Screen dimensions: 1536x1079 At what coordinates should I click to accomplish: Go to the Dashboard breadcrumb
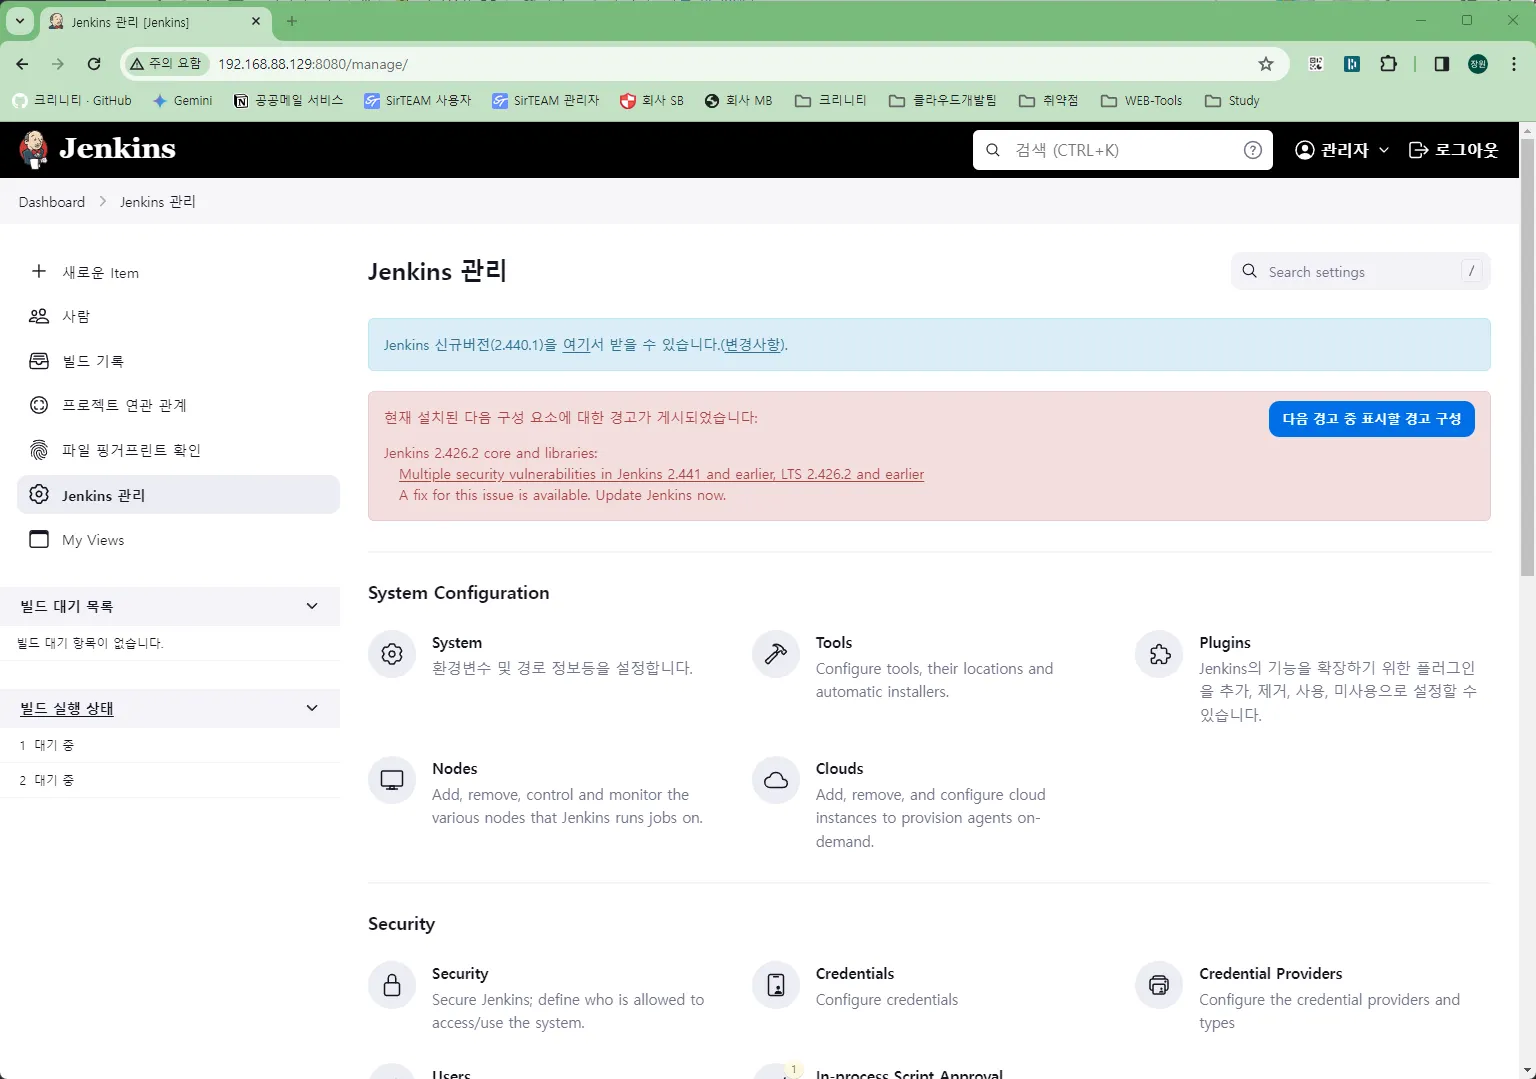pyautogui.click(x=52, y=202)
